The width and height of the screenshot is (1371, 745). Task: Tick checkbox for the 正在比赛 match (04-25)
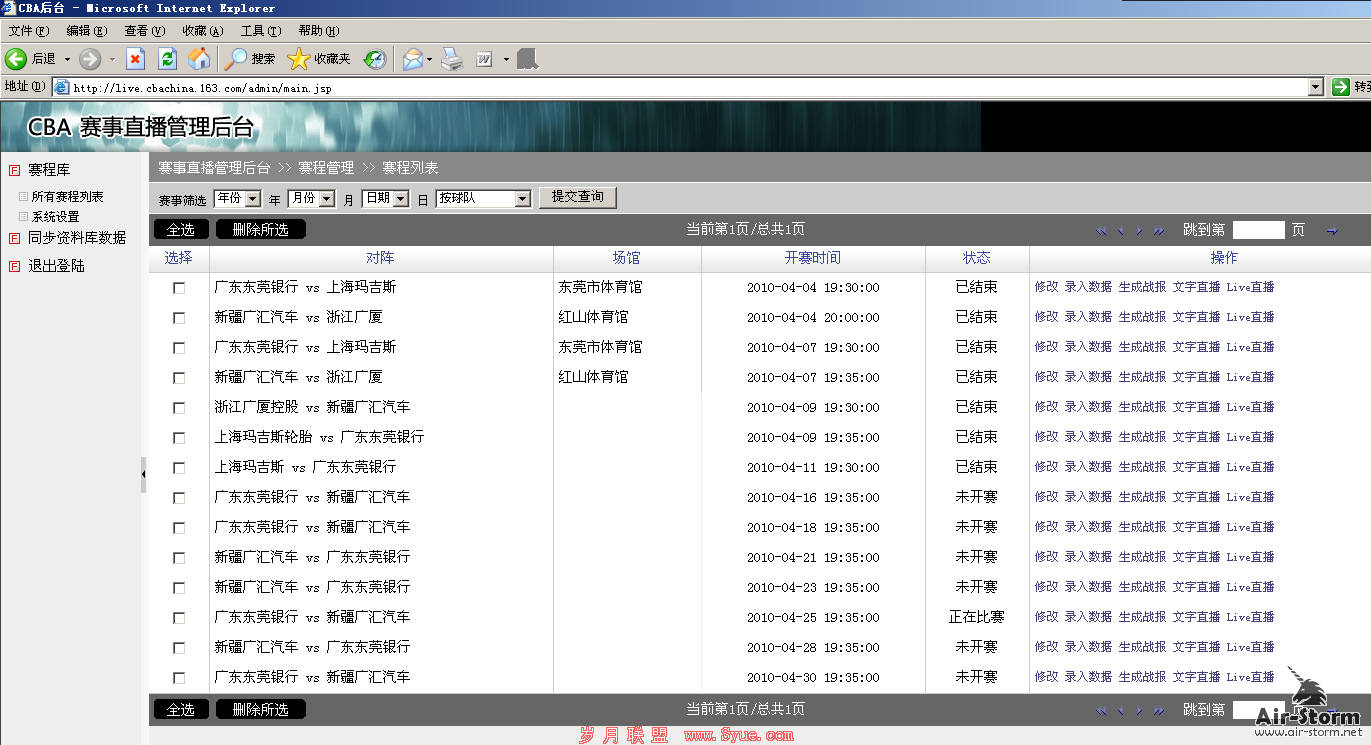coord(179,618)
